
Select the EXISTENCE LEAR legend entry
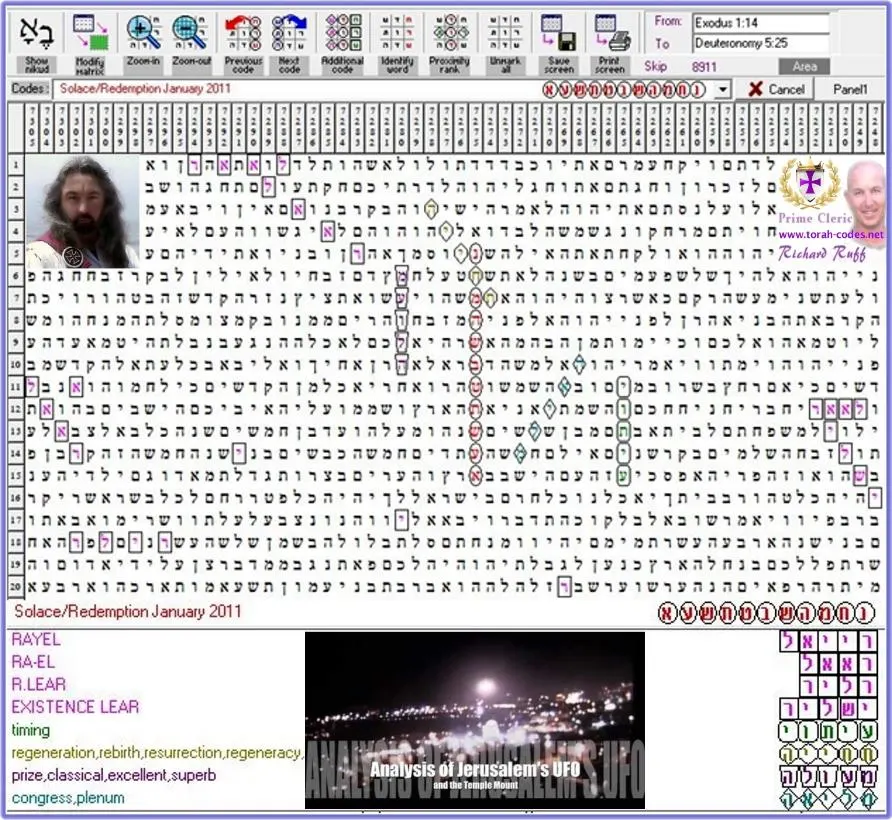(x=75, y=707)
